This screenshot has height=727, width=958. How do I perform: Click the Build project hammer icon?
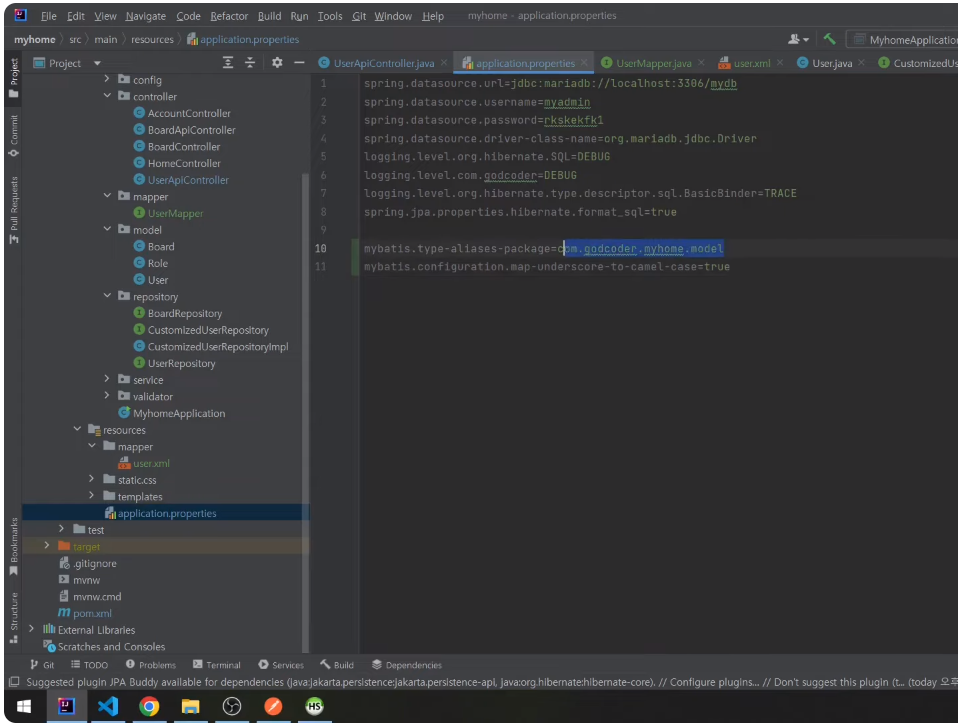[829, 39]
